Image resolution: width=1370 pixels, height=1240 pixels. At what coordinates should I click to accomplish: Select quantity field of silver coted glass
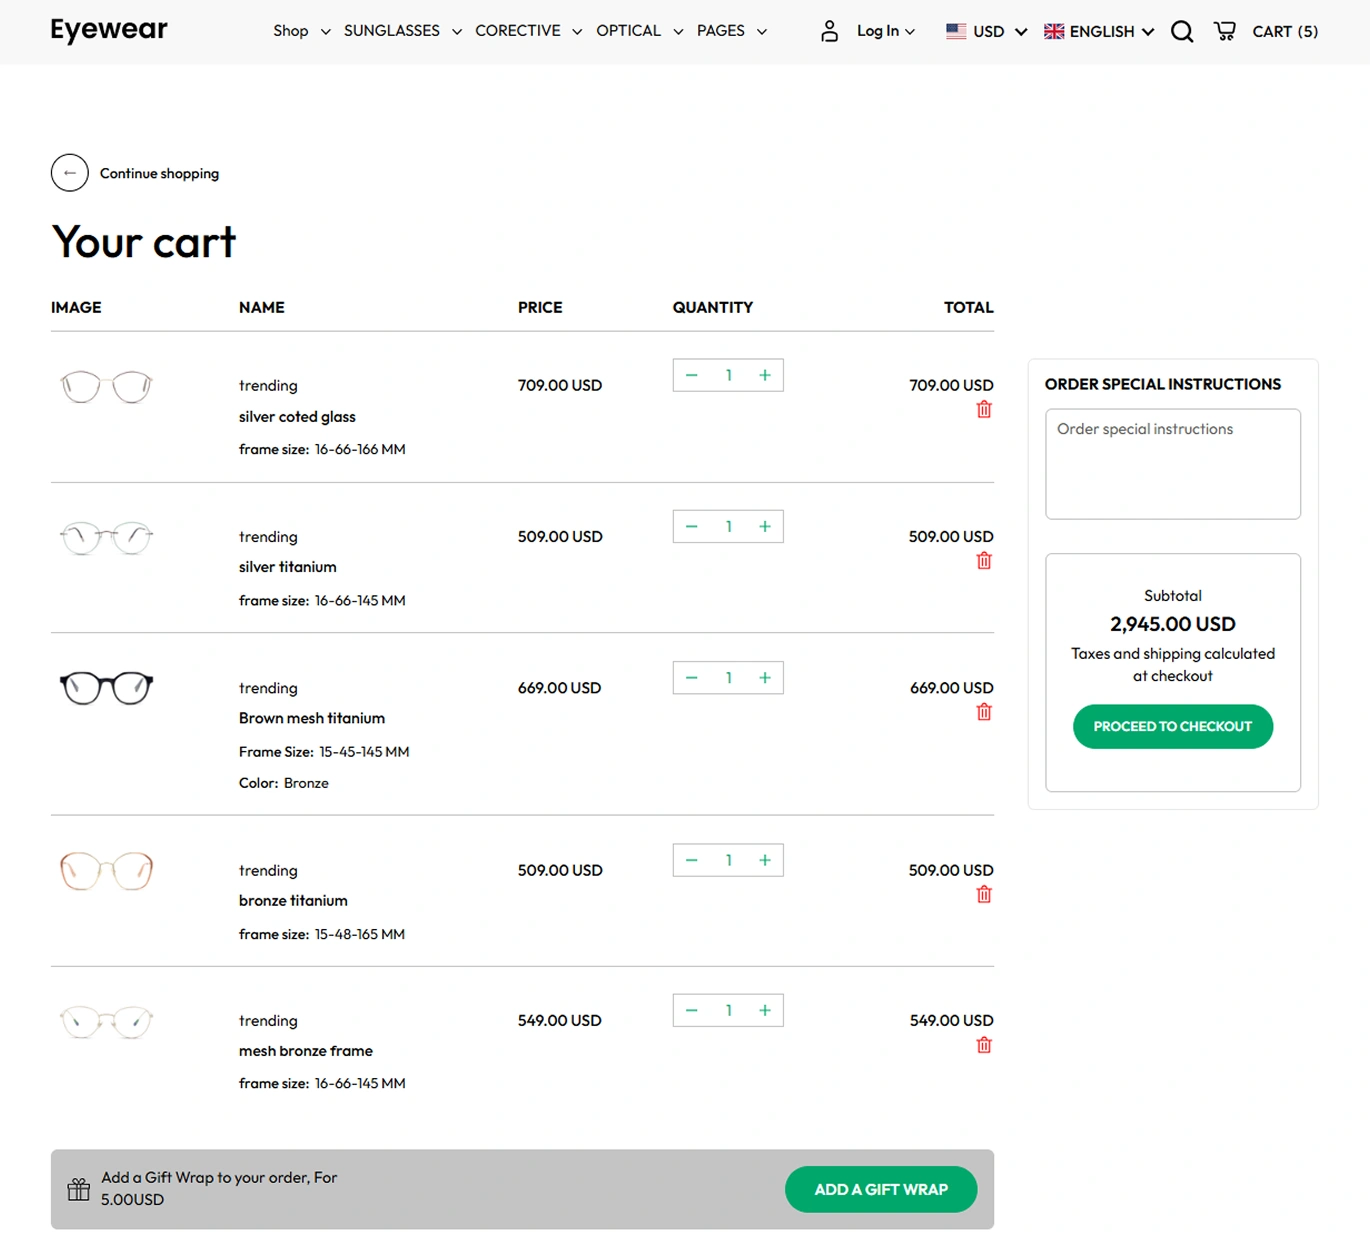(x=728, y=375)
